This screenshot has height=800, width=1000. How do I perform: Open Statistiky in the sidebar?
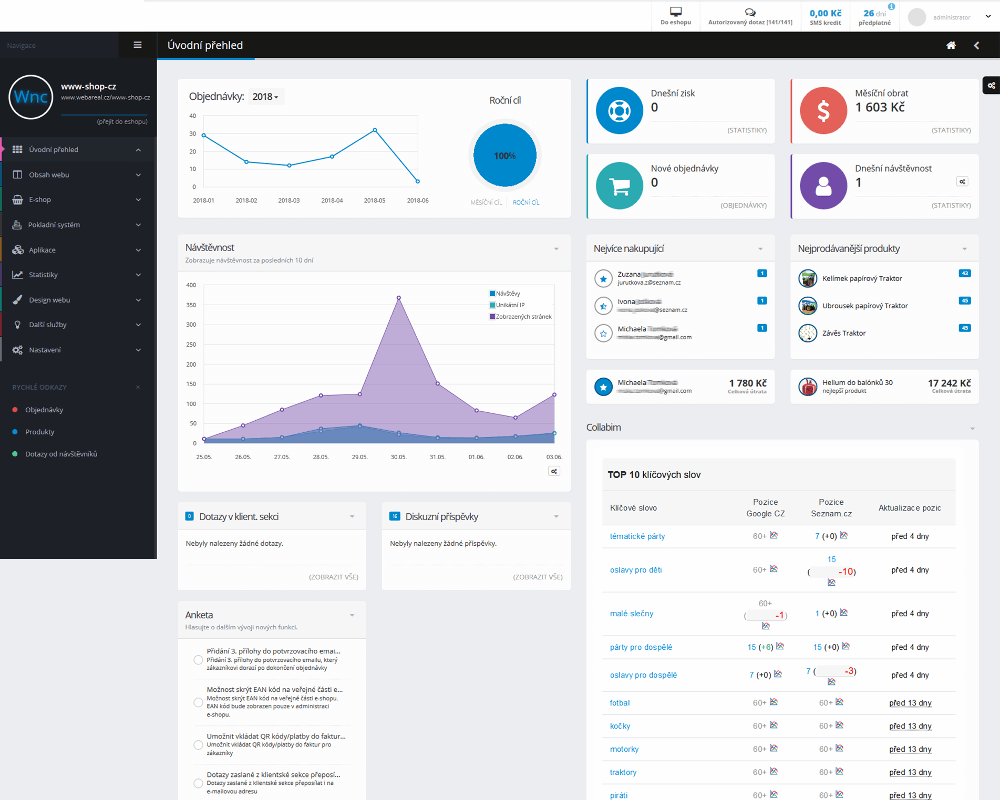coord(75,275)
